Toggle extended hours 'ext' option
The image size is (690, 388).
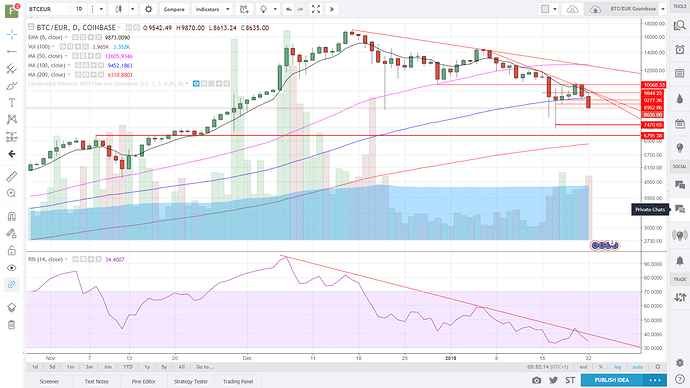pyautogui.click(x=584, y=367)
